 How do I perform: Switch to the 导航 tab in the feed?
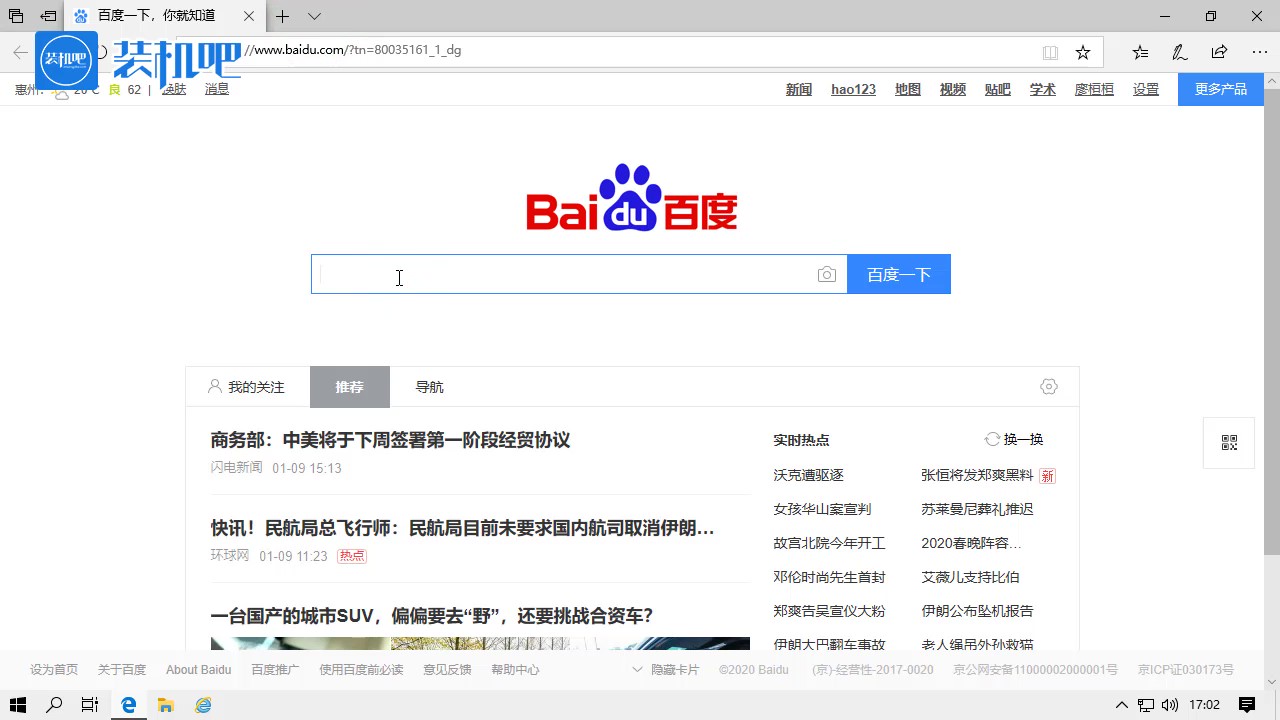pyautogui.click(x=428, y=386)
